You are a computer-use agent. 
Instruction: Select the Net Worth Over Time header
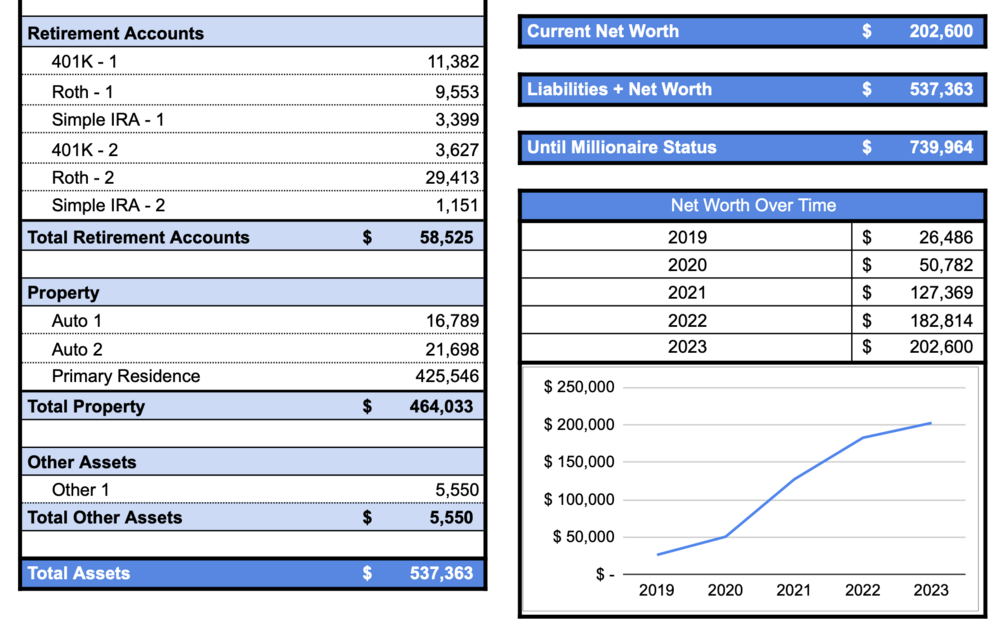coord(752,205)
